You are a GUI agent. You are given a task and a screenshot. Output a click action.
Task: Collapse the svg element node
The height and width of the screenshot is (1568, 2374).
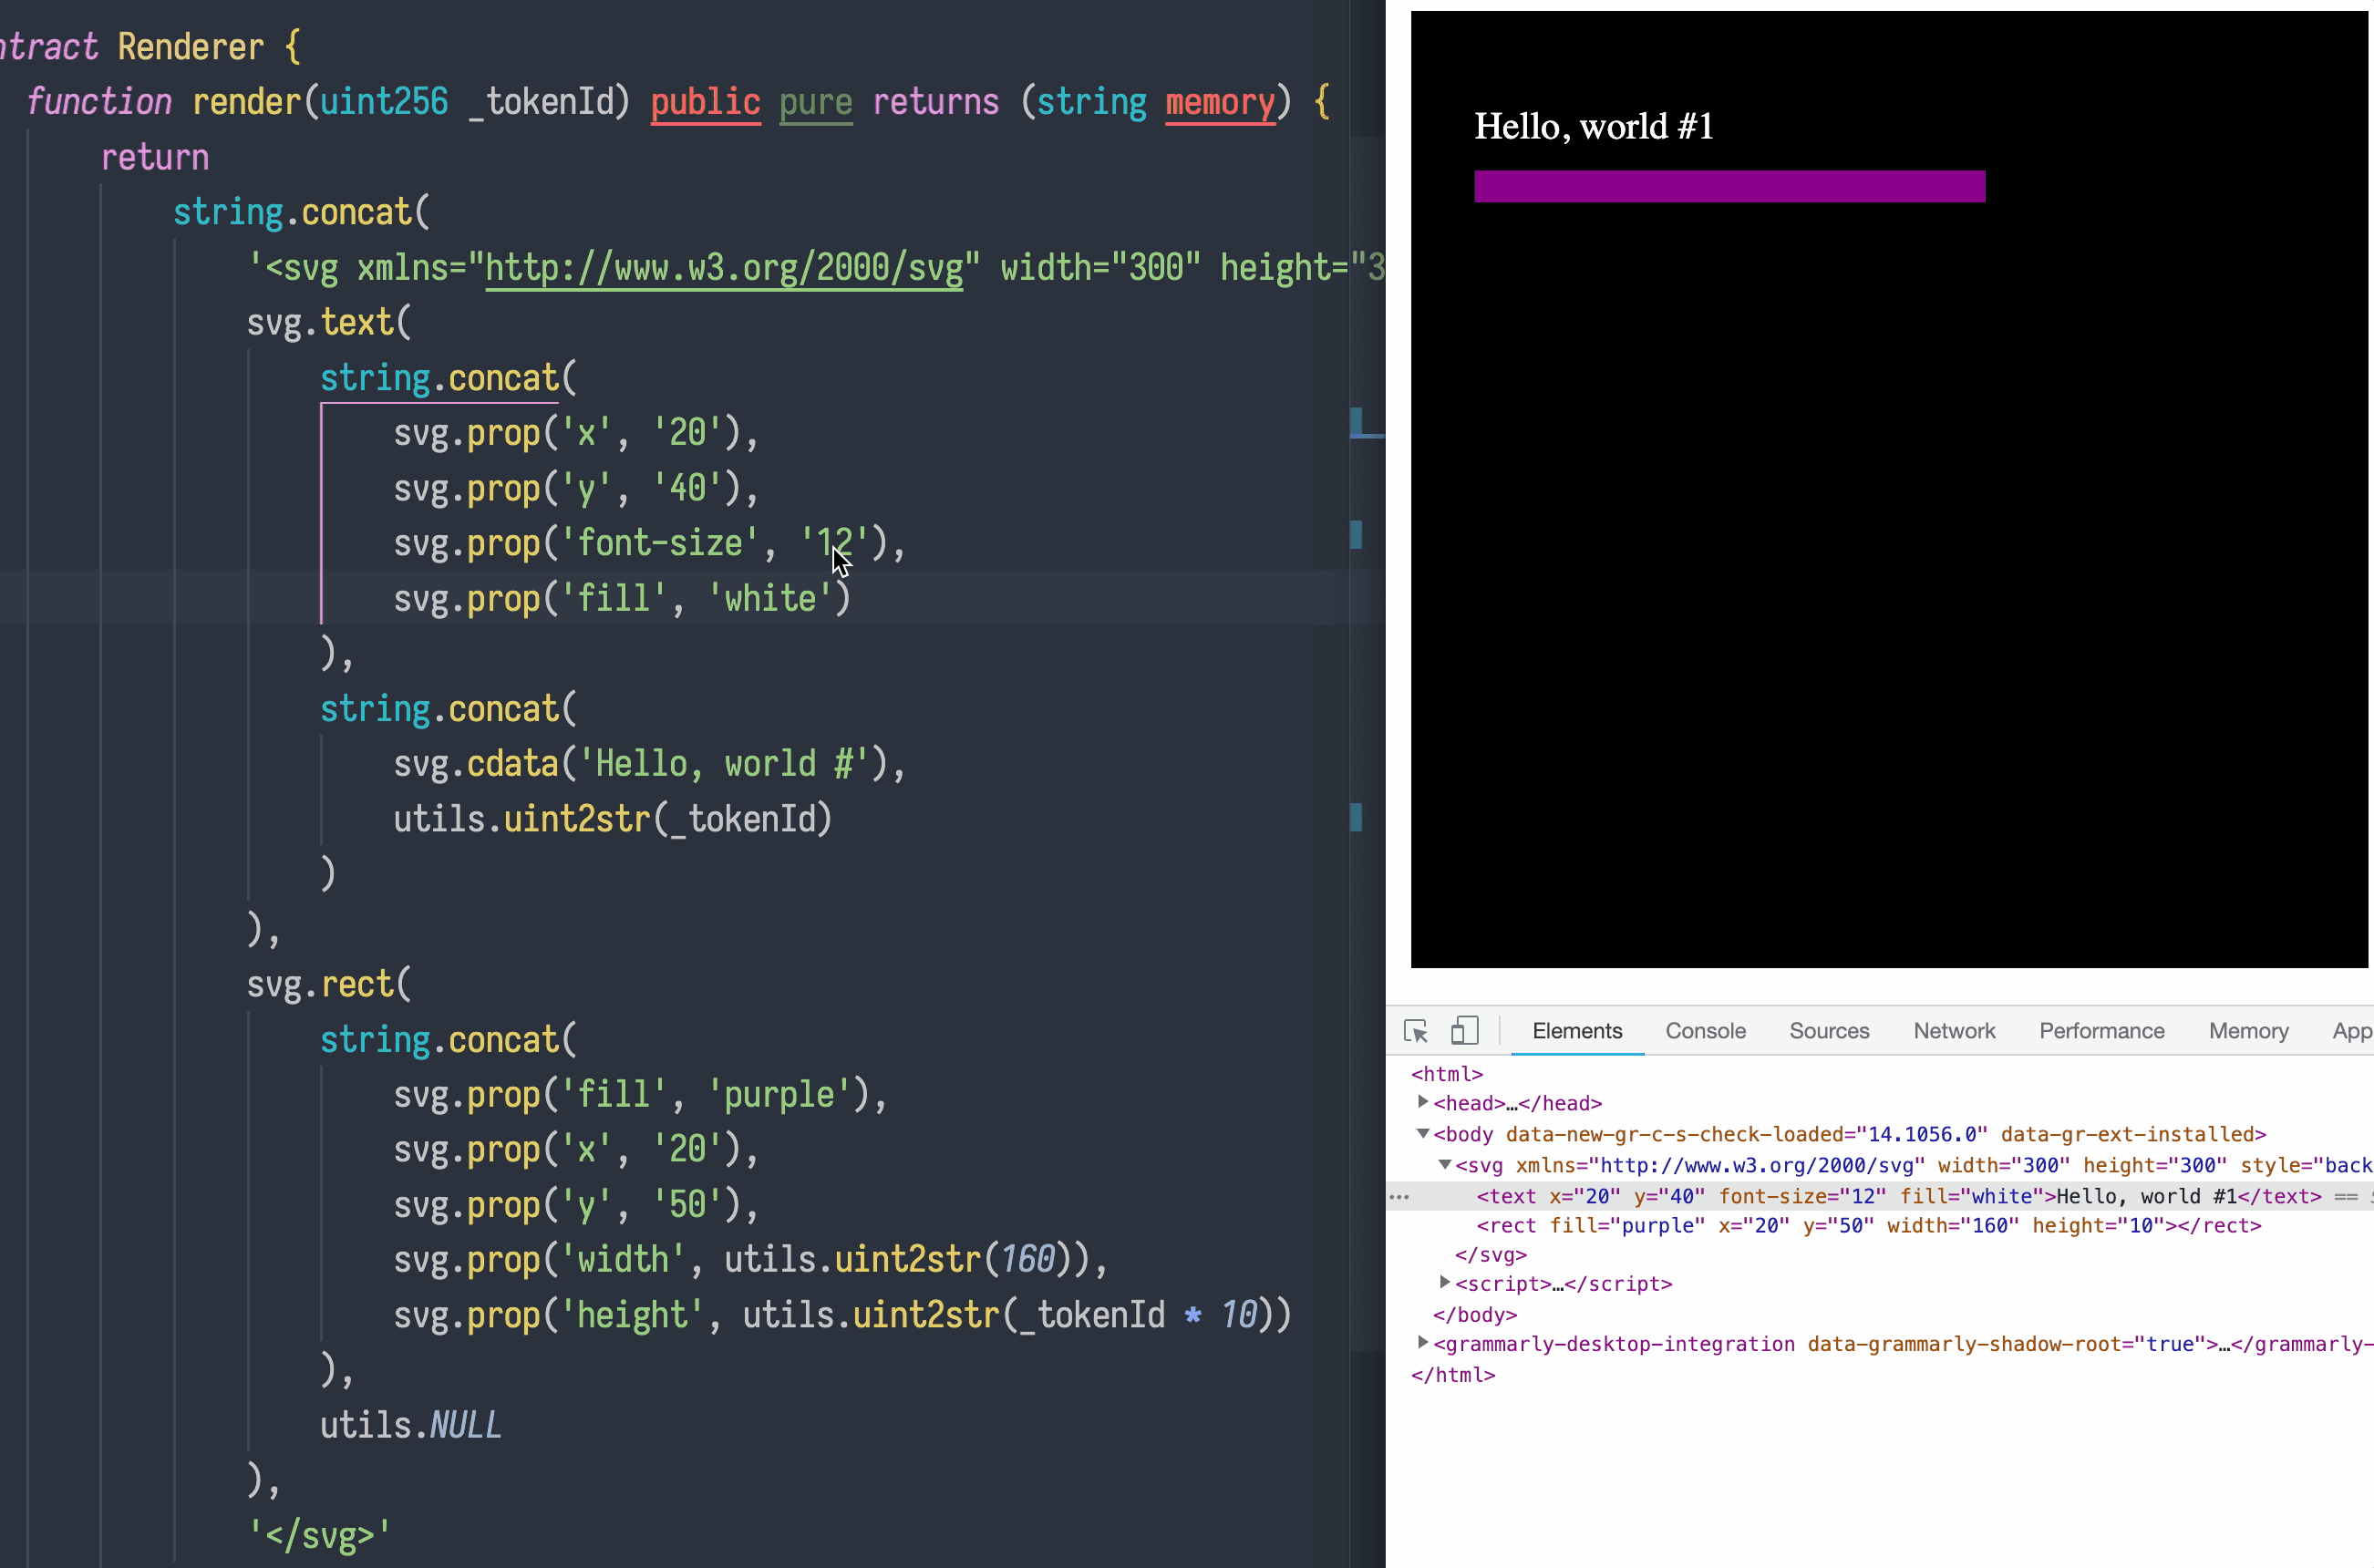coord(1444,1164)
